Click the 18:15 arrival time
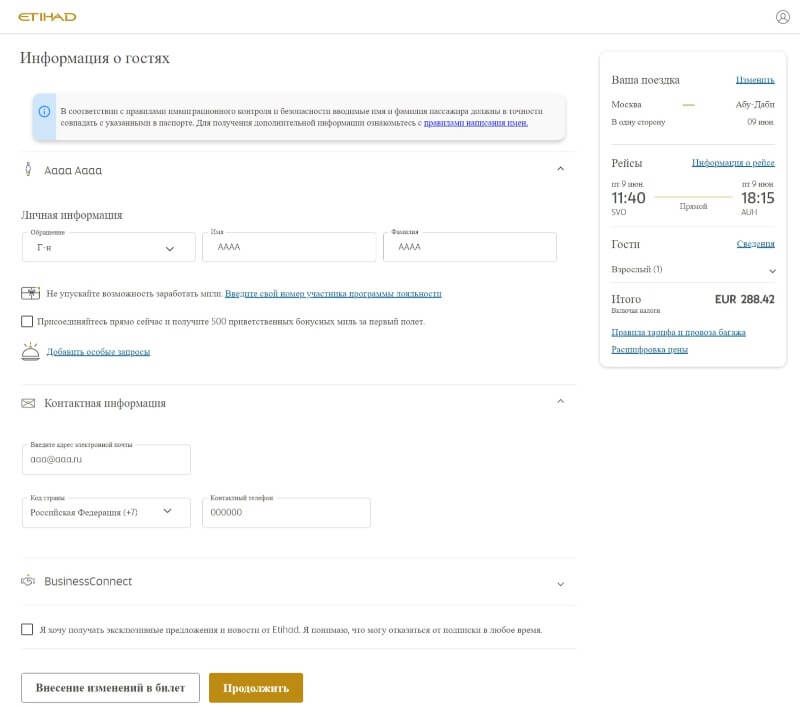Image resolution: width=800 pixels, height=706 pixels. click(758, 198)
